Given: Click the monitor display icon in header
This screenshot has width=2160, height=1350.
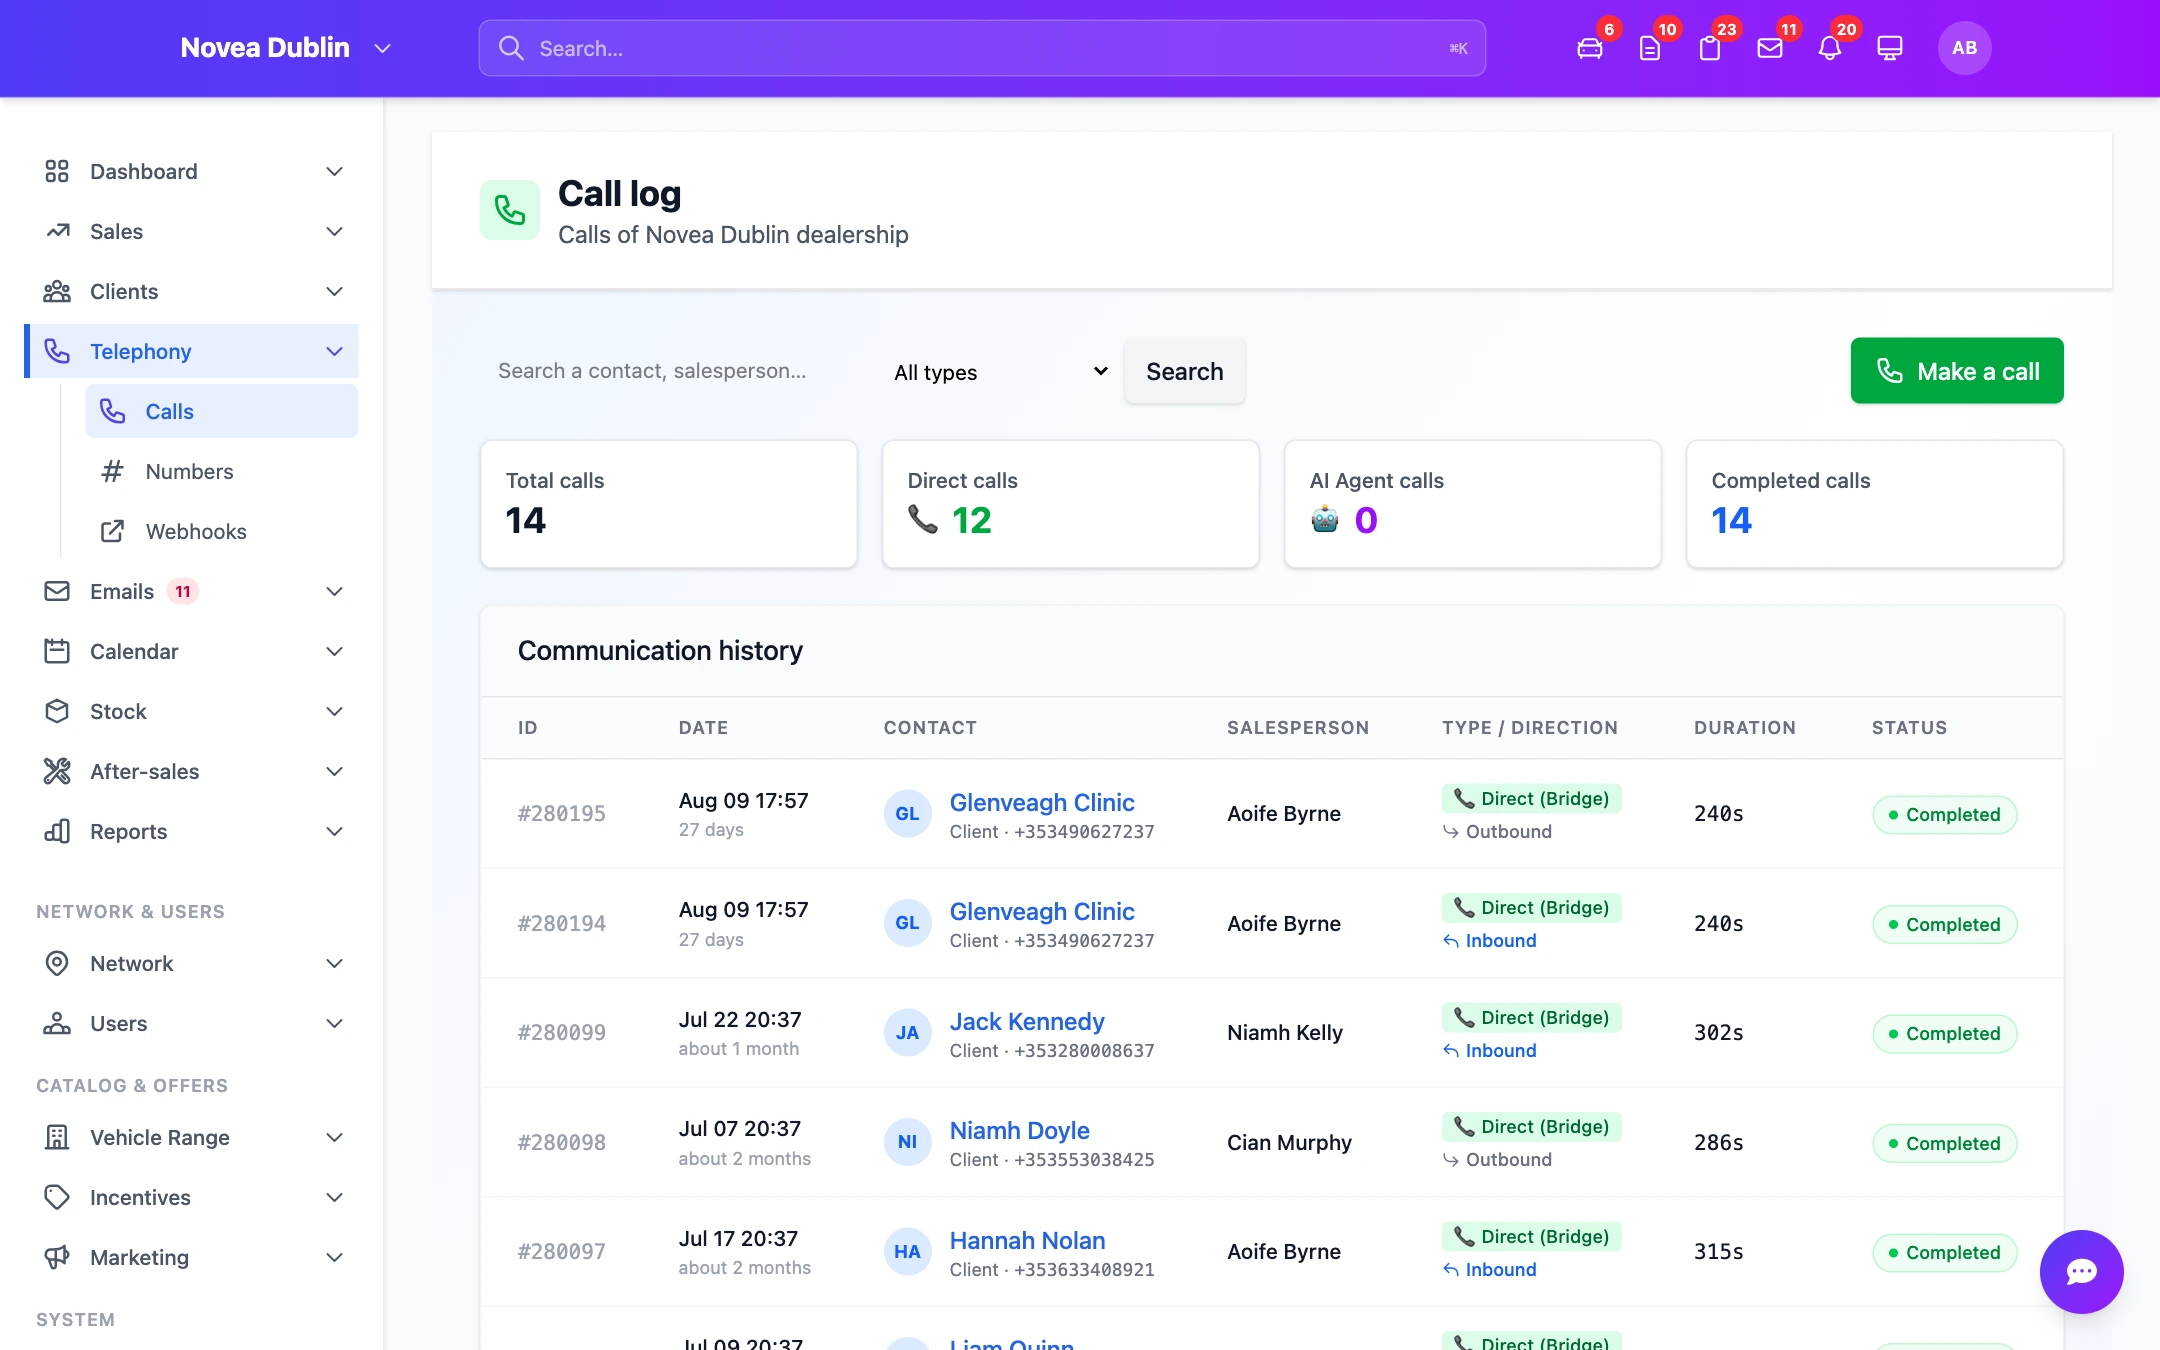Looking at the screenshot, I should (x=1890, y=48).
